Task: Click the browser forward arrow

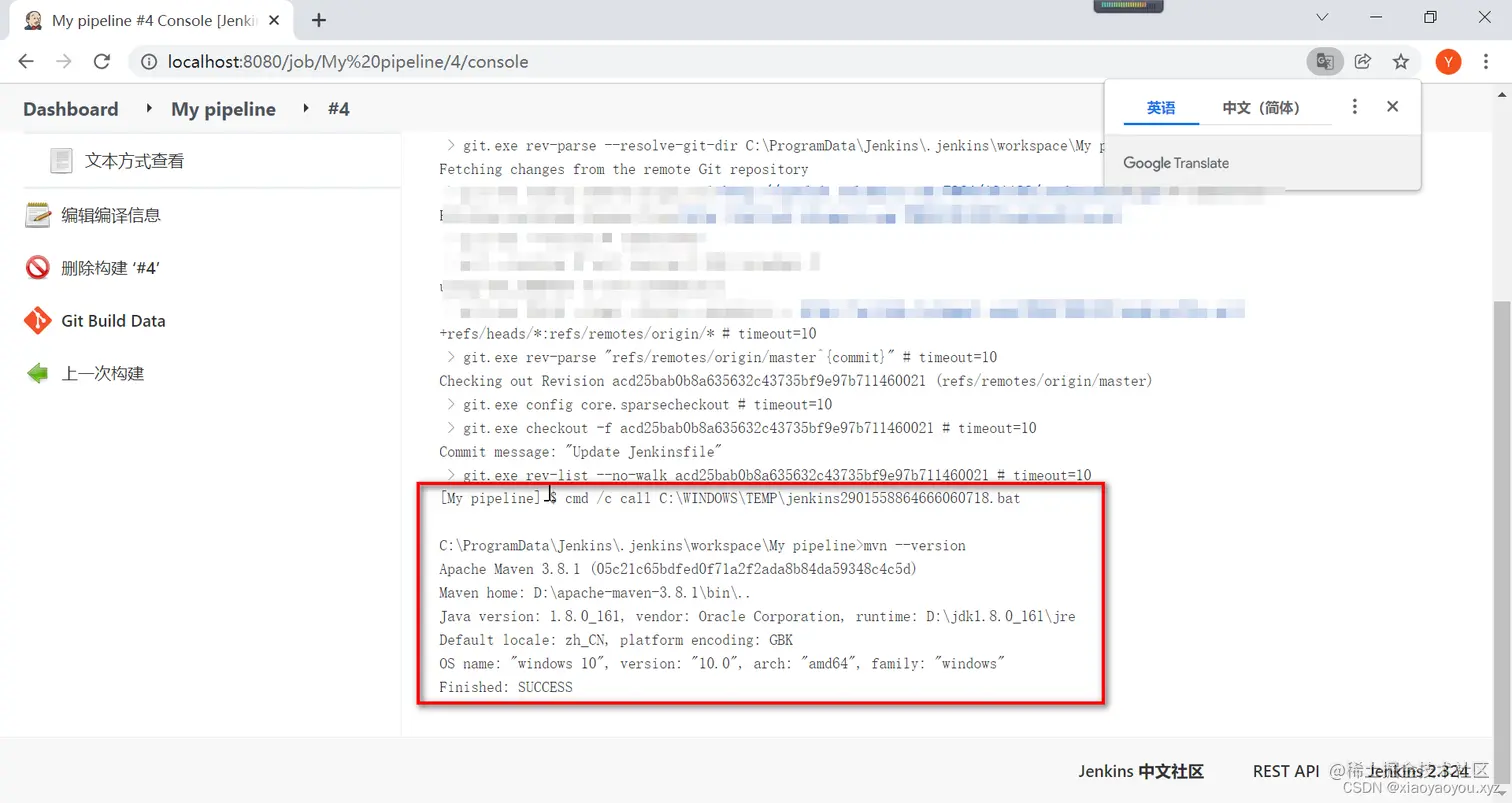Action: point(64,62)
